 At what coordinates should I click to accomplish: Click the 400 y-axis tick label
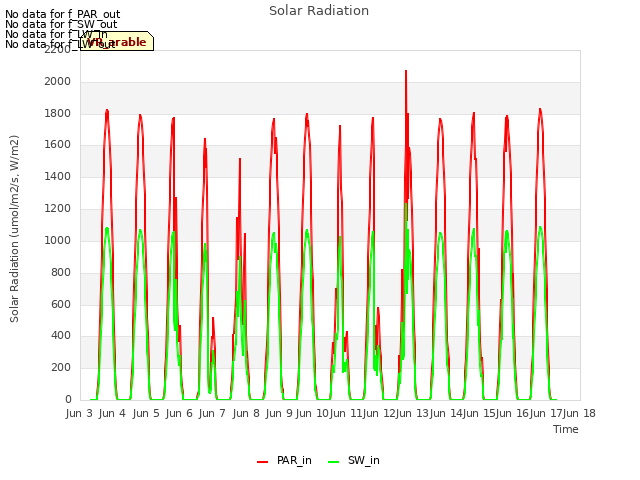click(x=61, y=336)
